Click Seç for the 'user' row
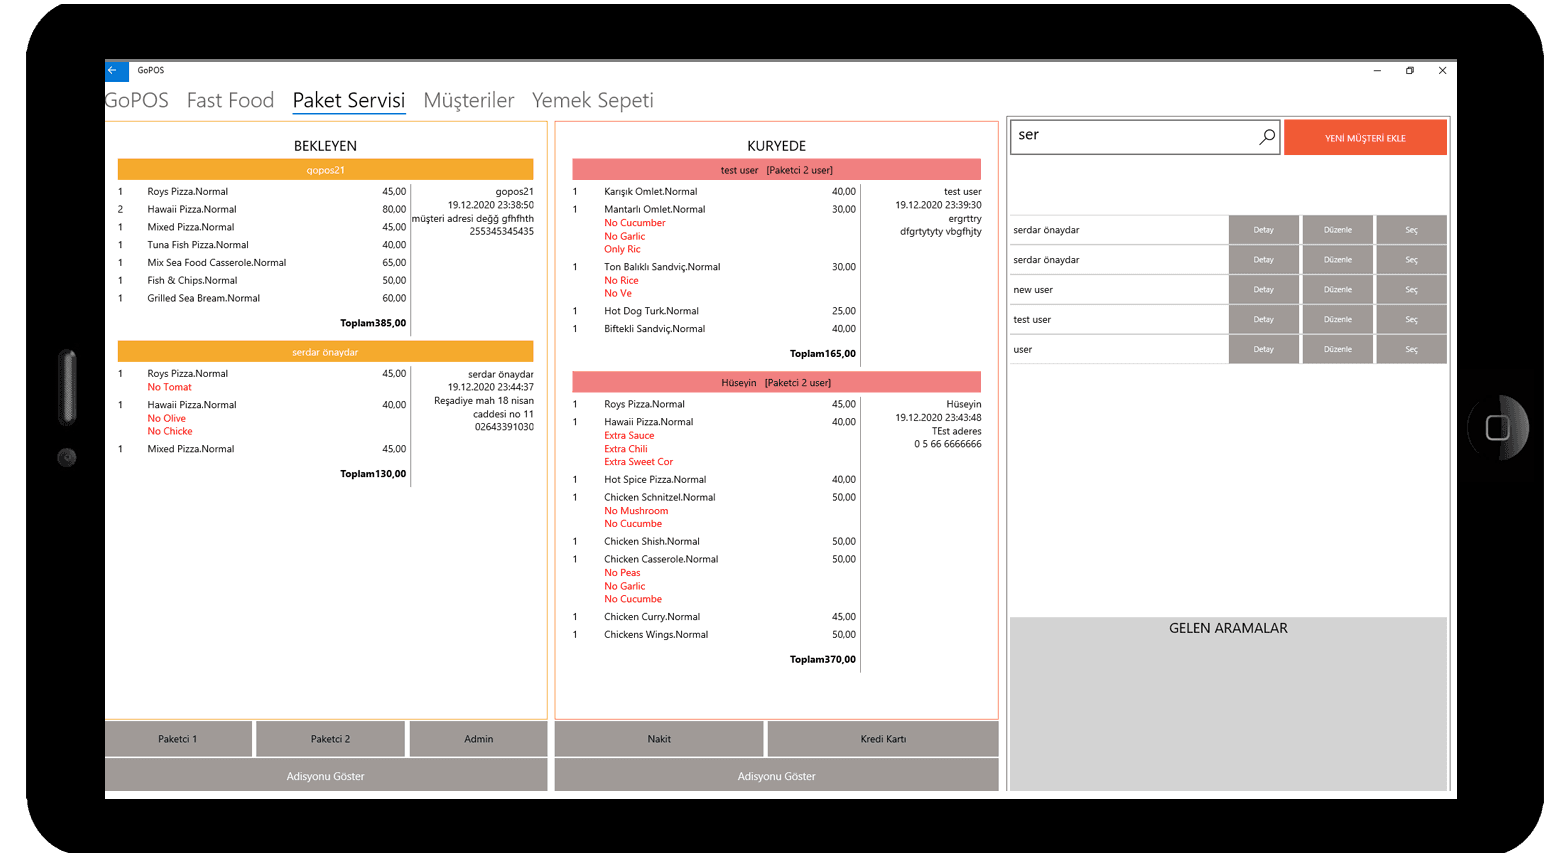Screen dimensions: 1566x863 (x=1411, y=350)
